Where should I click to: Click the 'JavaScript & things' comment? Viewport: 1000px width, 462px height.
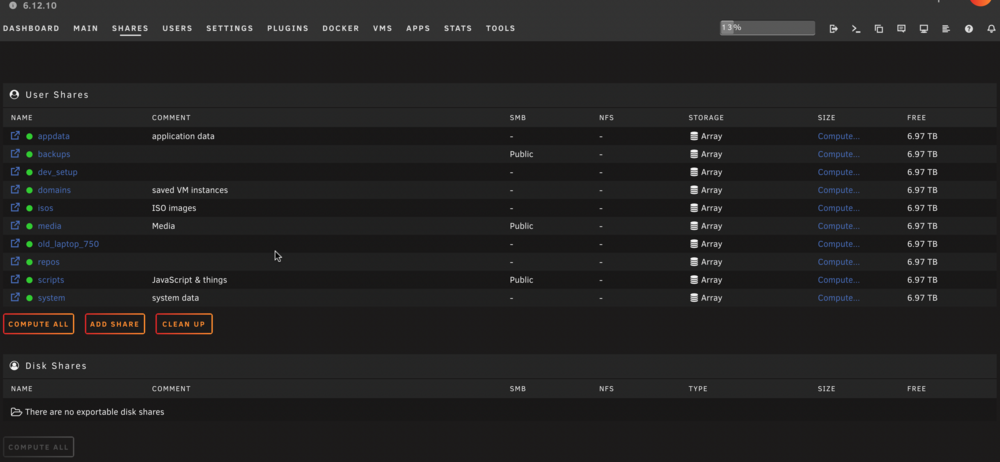189,280
